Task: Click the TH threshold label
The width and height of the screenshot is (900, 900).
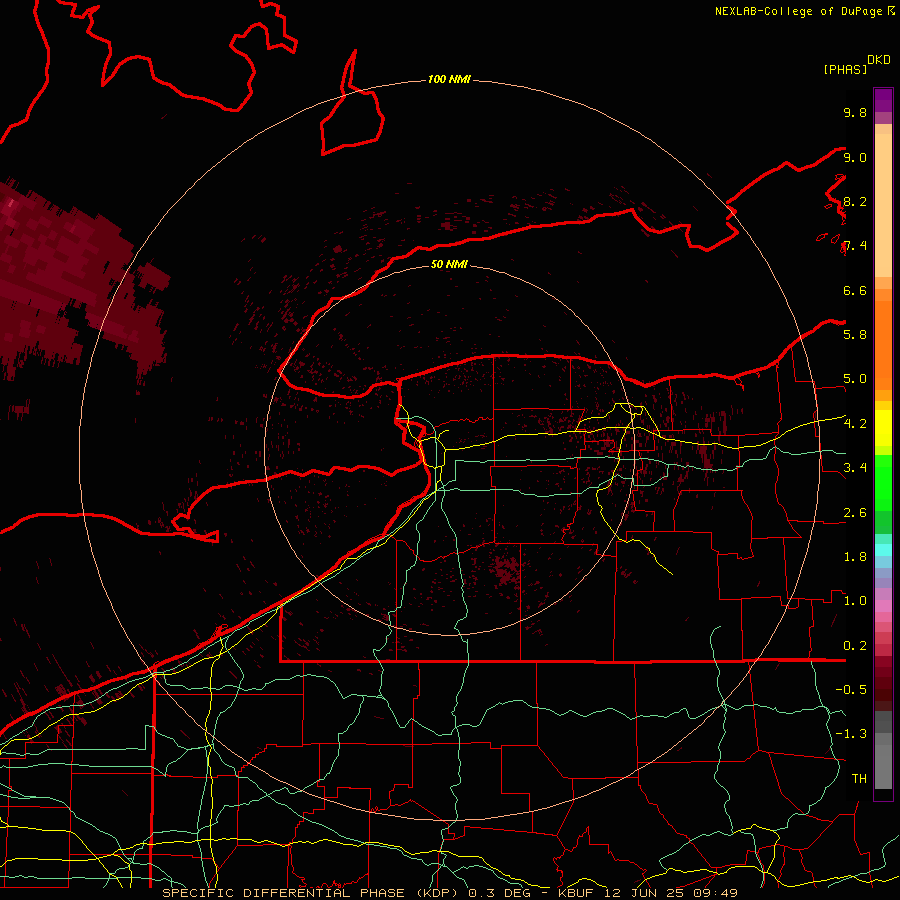Action: click(859, 779)
